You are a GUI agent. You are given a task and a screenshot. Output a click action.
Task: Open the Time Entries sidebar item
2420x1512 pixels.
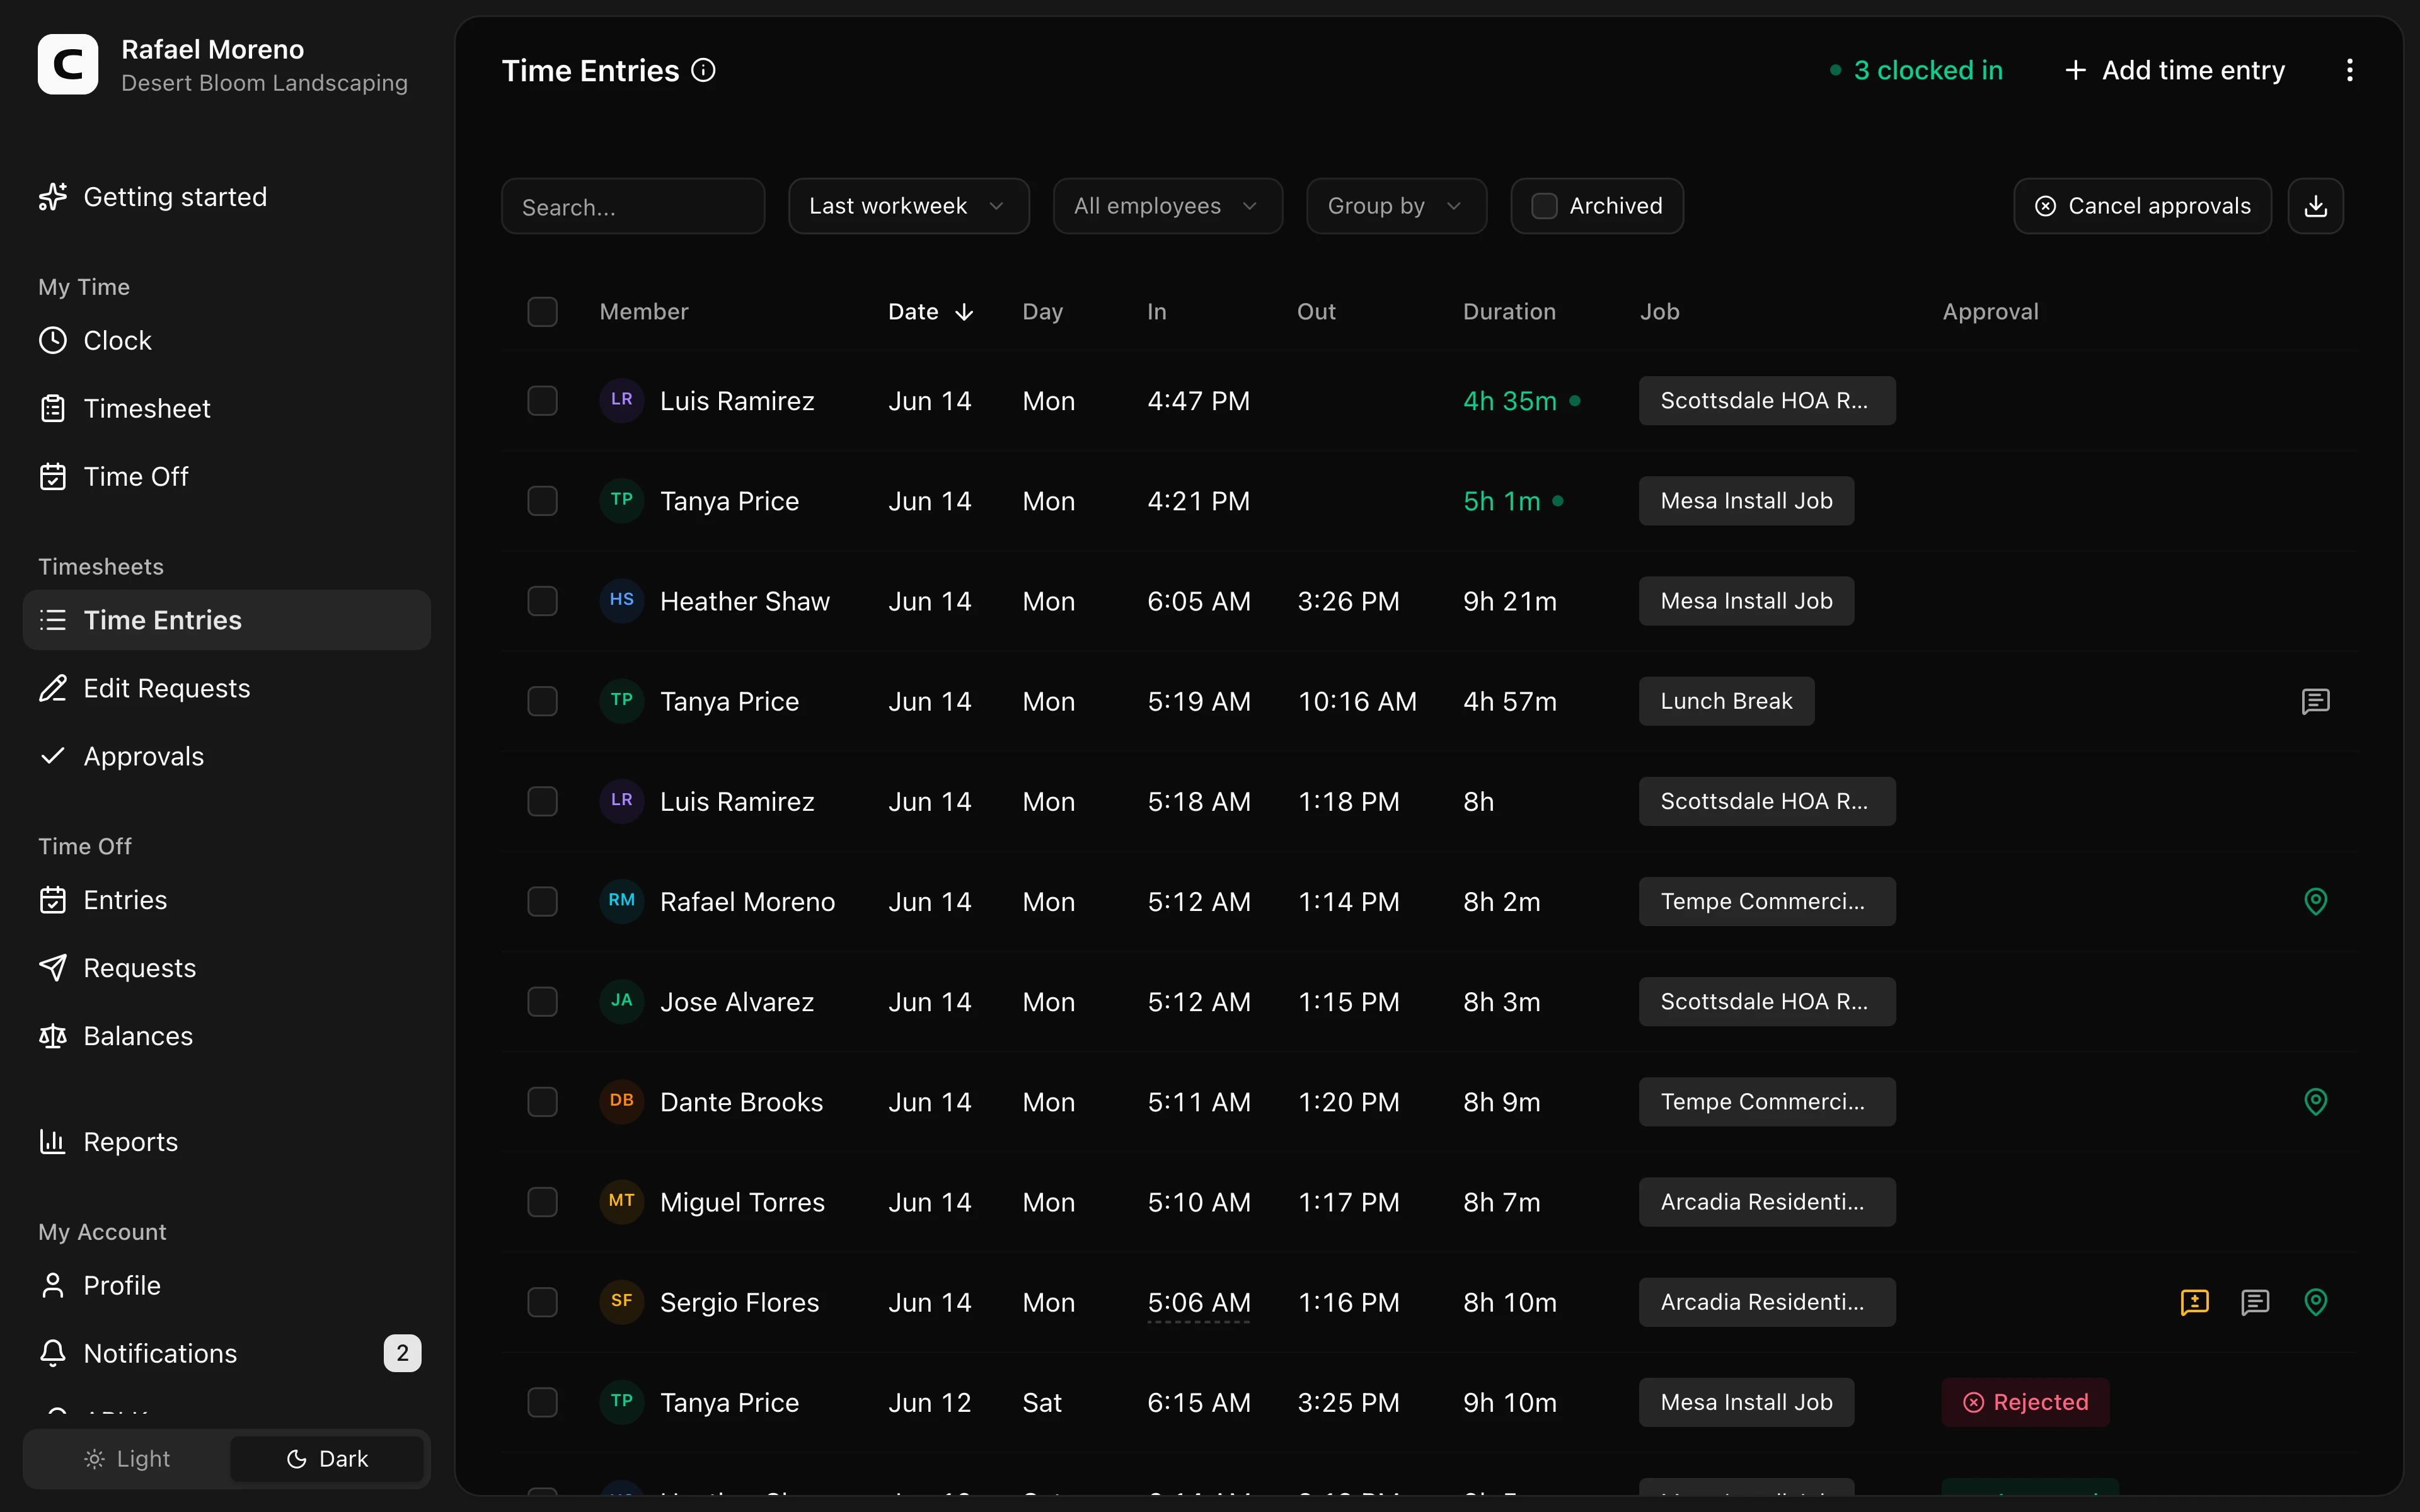pos(226,620)
